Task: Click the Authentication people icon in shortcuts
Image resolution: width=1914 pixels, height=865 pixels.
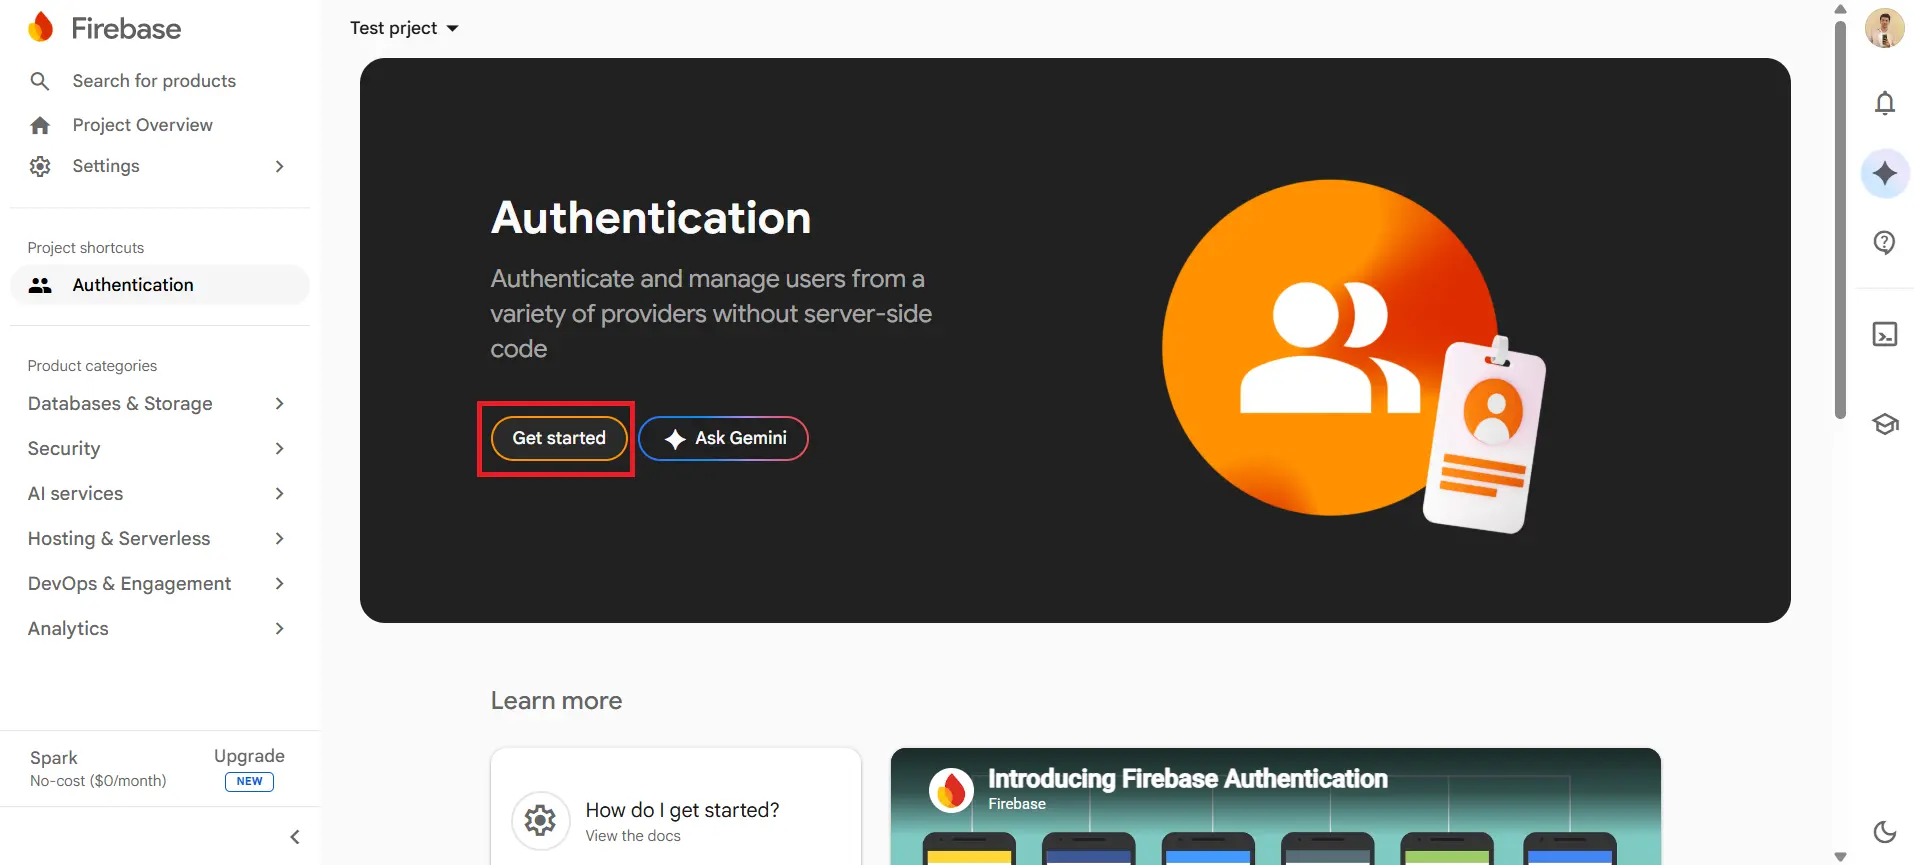Action: point(40,285)
